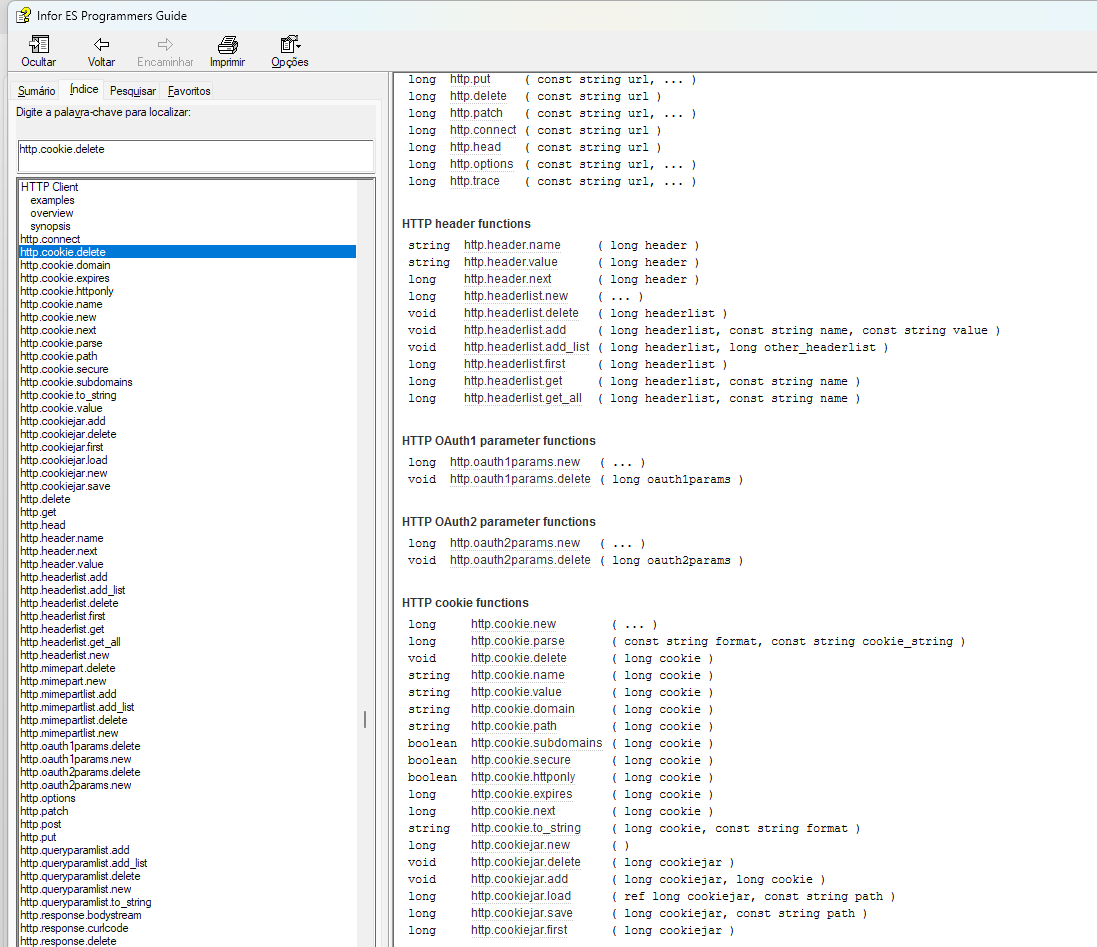Screen dimensions: 1097x947
Task: Select http.cookie.to_string in the index list
Action: coord(68,395)
